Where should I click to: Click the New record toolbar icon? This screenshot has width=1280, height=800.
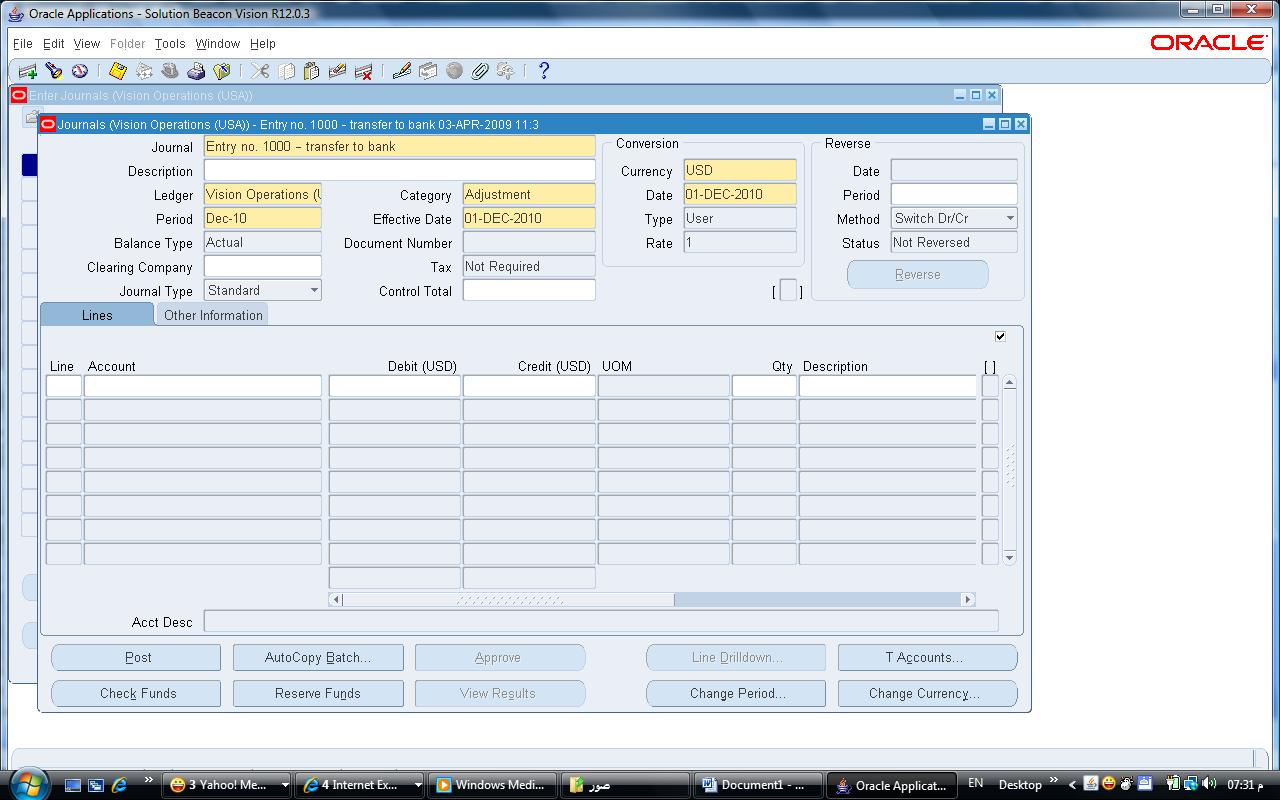28,71
